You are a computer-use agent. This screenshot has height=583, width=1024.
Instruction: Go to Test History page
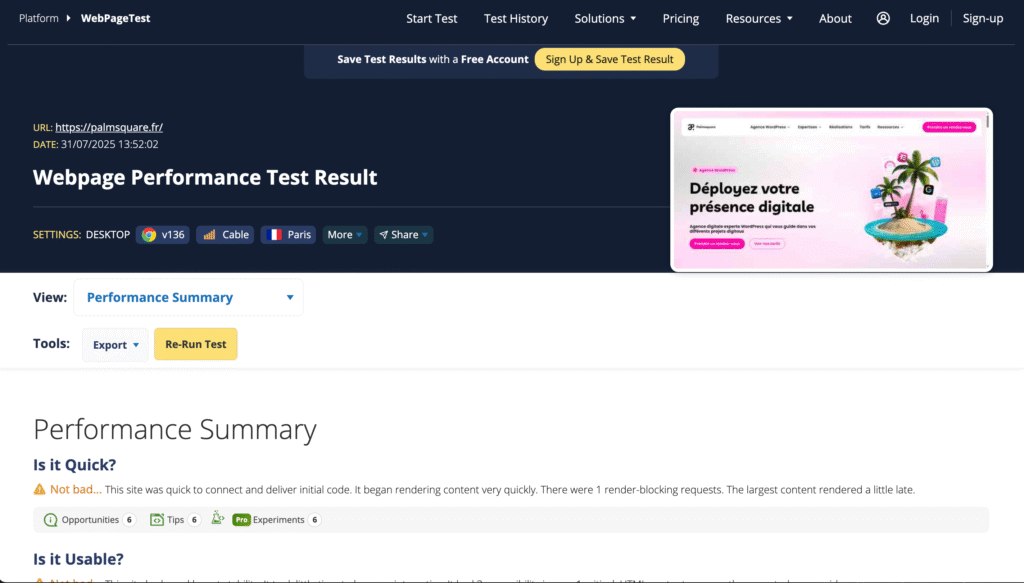click(515, 18)
